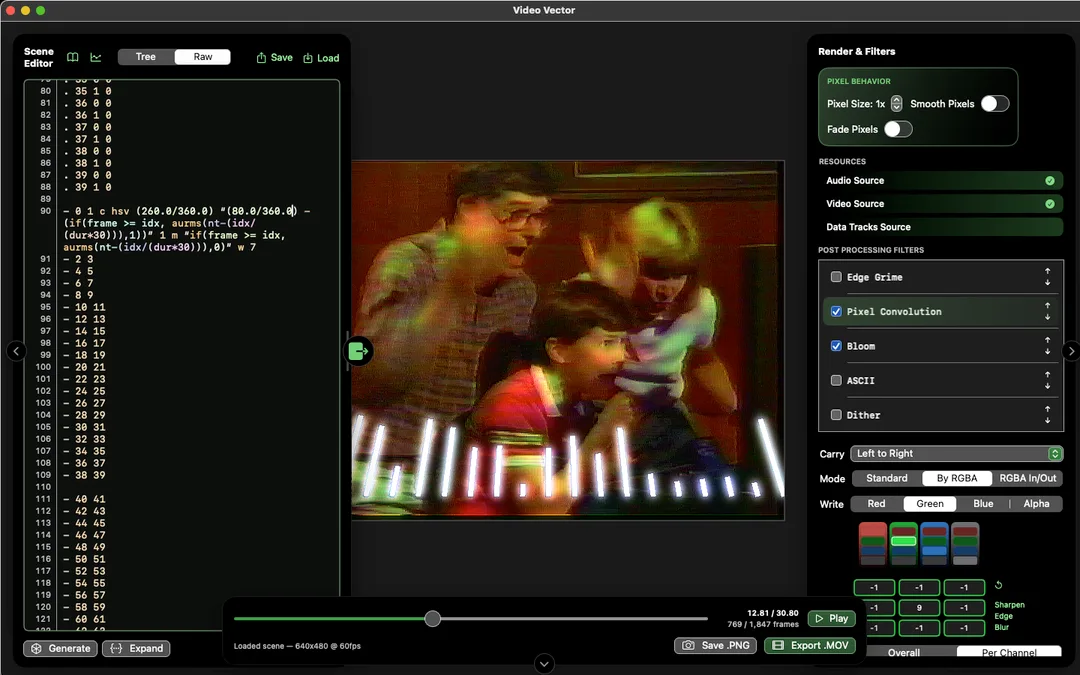Reorder Pixel Convolution filter with its arrows
This screenshot has width=1080, height=675.
pos(1047,311)
